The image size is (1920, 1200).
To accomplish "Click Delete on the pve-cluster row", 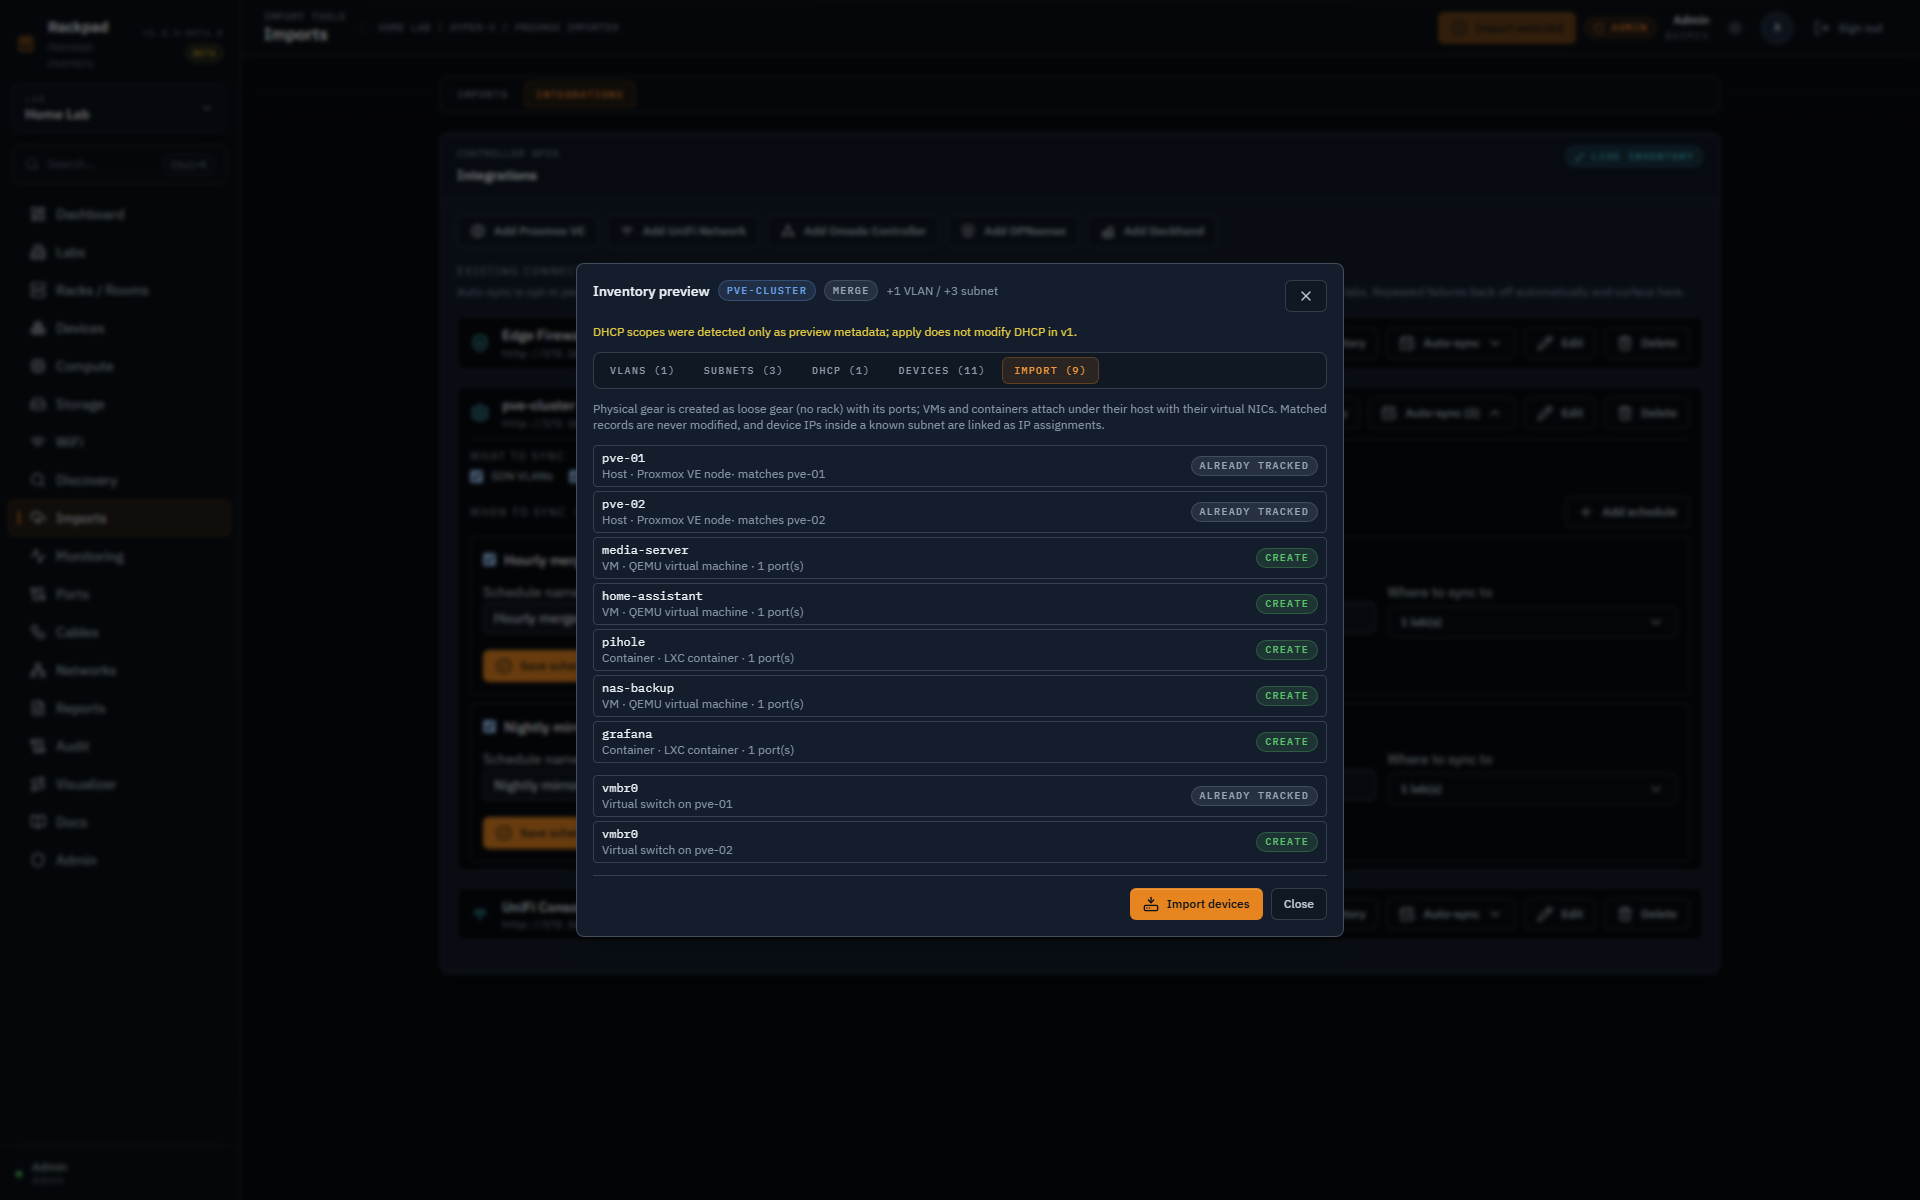I will pos(1648,413).
